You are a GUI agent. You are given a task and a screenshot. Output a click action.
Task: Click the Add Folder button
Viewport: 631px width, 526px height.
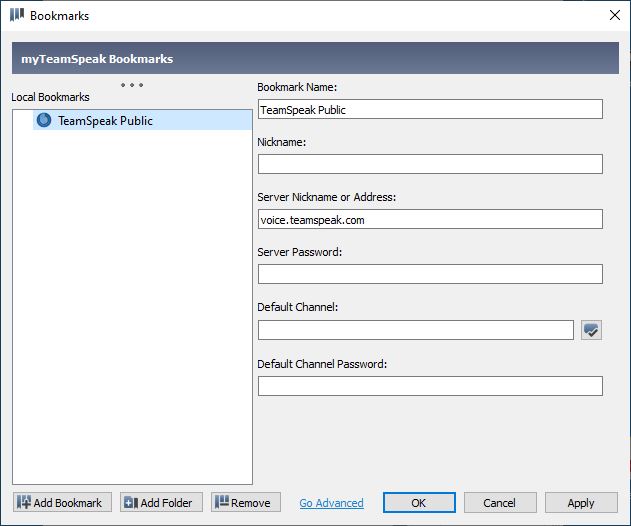161,502
